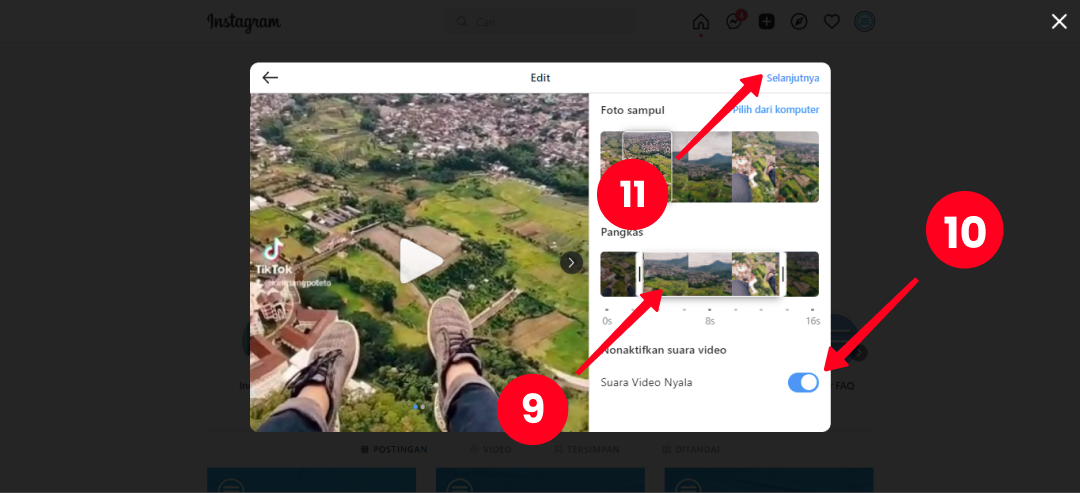Close the overlay with X icon
The height and width of the screenshot is (493, 1080).
click(x=1059, y=22)
